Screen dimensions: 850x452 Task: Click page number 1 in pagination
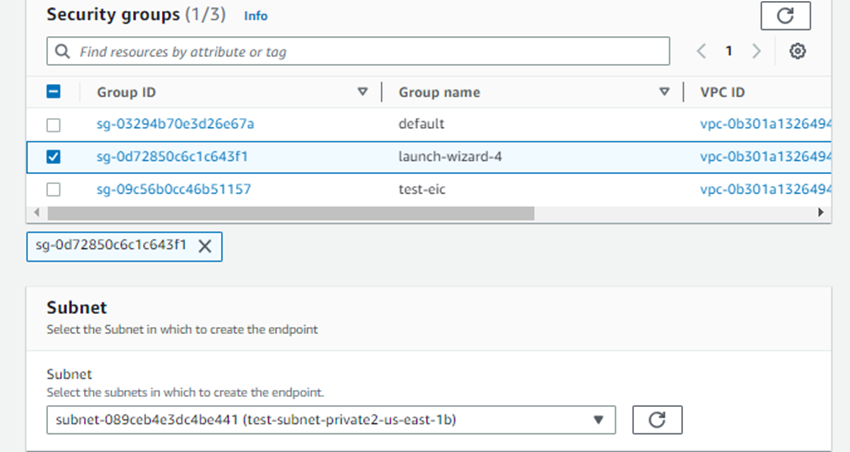(729, 51)
